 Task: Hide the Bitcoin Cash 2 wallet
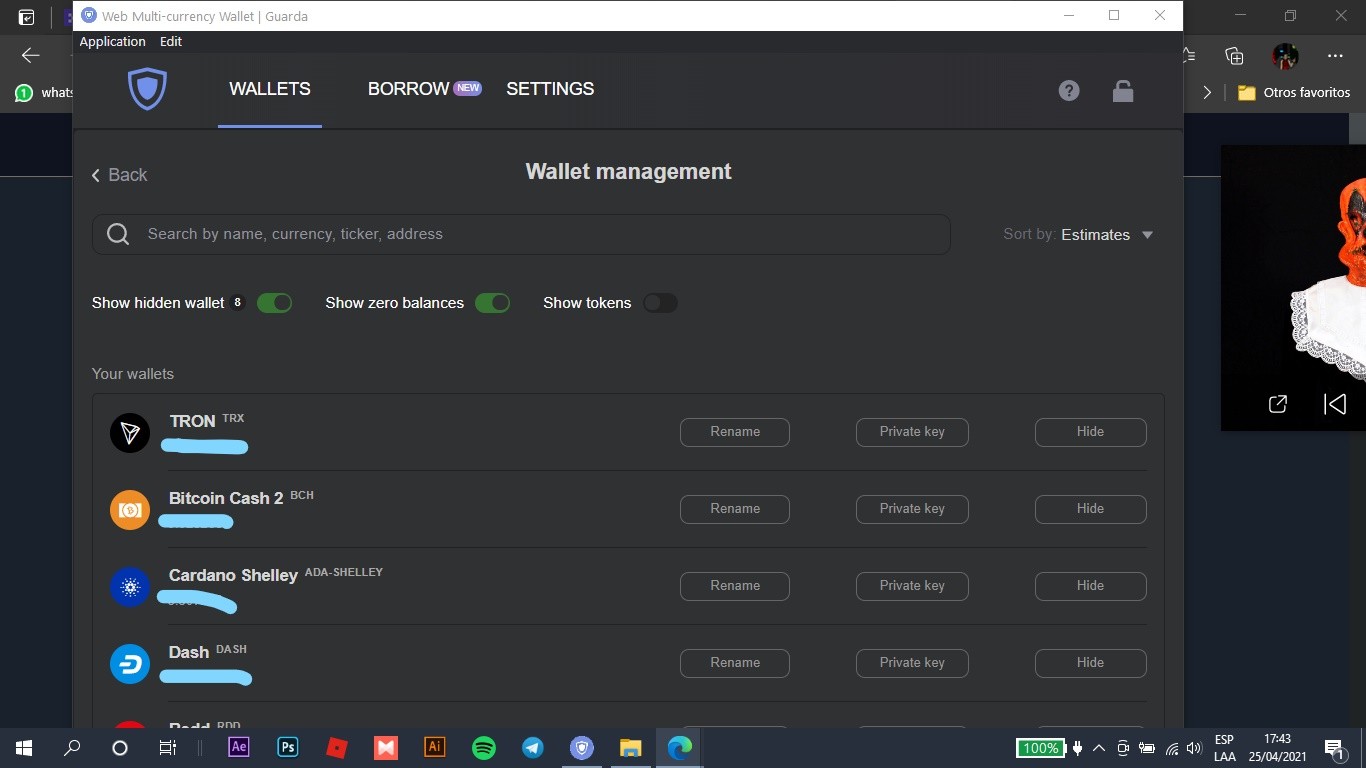[x=1090, y=509]
